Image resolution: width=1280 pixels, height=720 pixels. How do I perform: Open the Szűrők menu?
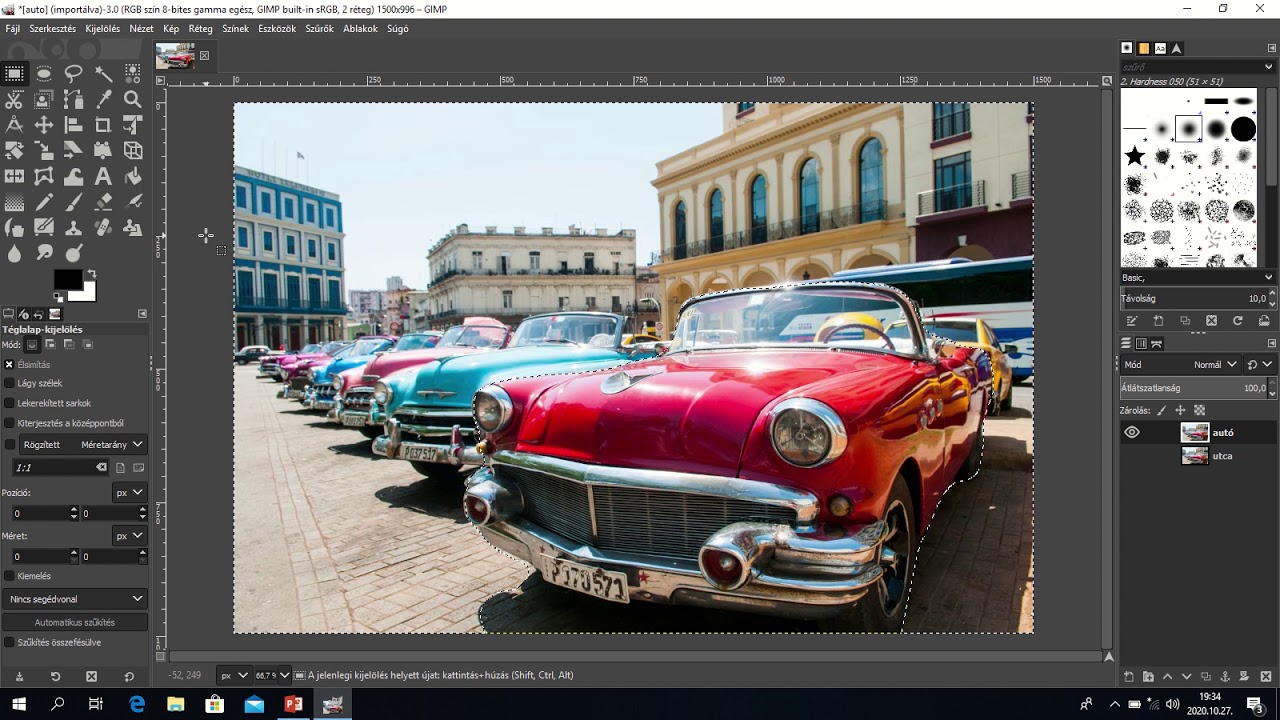[319, 29]
